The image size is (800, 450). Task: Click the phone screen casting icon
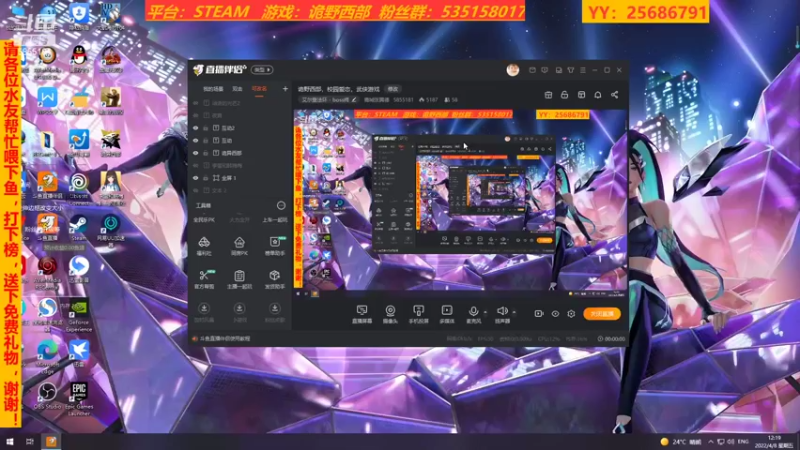pyautogui.click(x=418, y=310)
